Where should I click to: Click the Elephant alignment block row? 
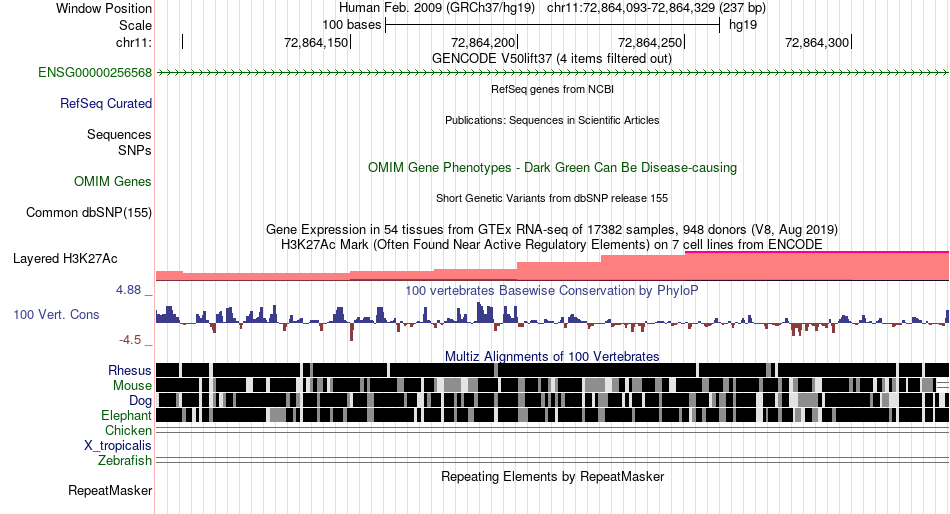[553, 415]
